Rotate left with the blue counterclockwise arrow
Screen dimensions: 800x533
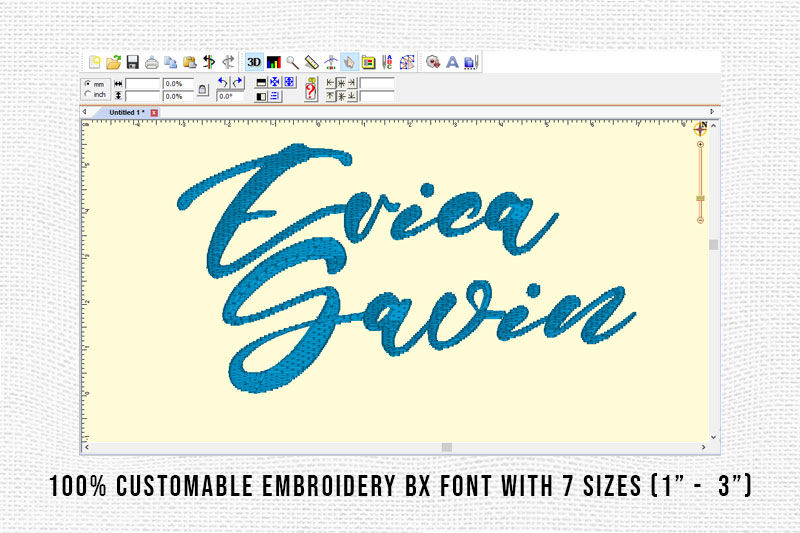(x=222, y=83)
